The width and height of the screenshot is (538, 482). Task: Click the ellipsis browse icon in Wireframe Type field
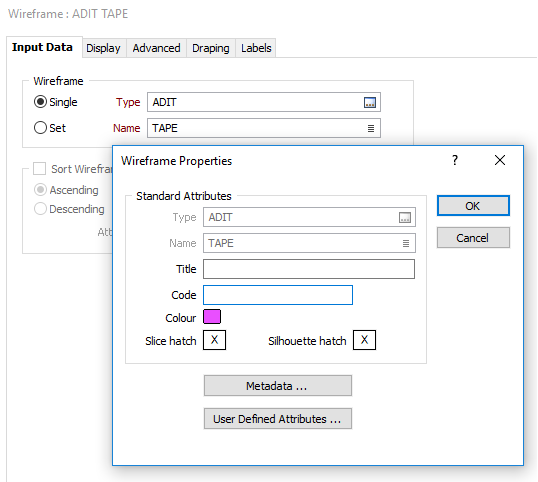coord(370,102)
